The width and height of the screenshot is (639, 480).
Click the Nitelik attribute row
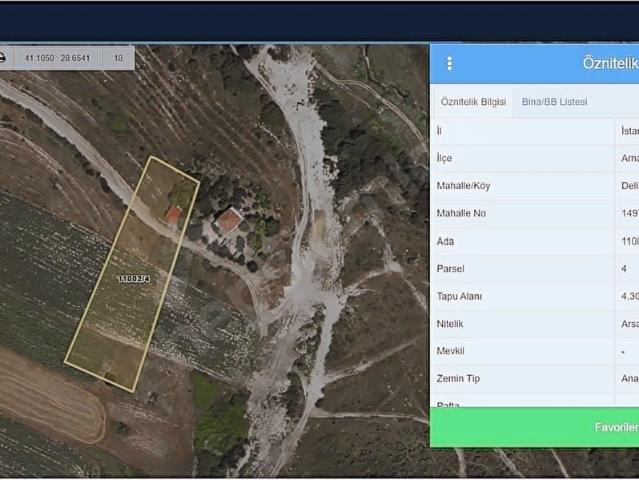(535, 324)
